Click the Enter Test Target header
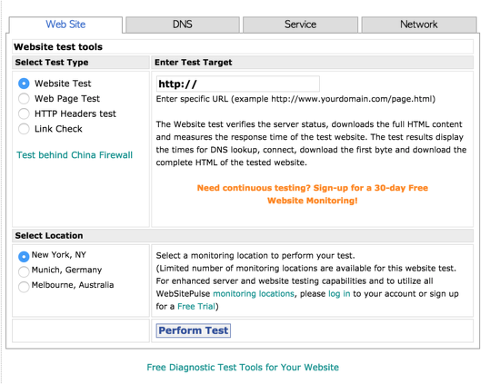 [x=193, y=62]
